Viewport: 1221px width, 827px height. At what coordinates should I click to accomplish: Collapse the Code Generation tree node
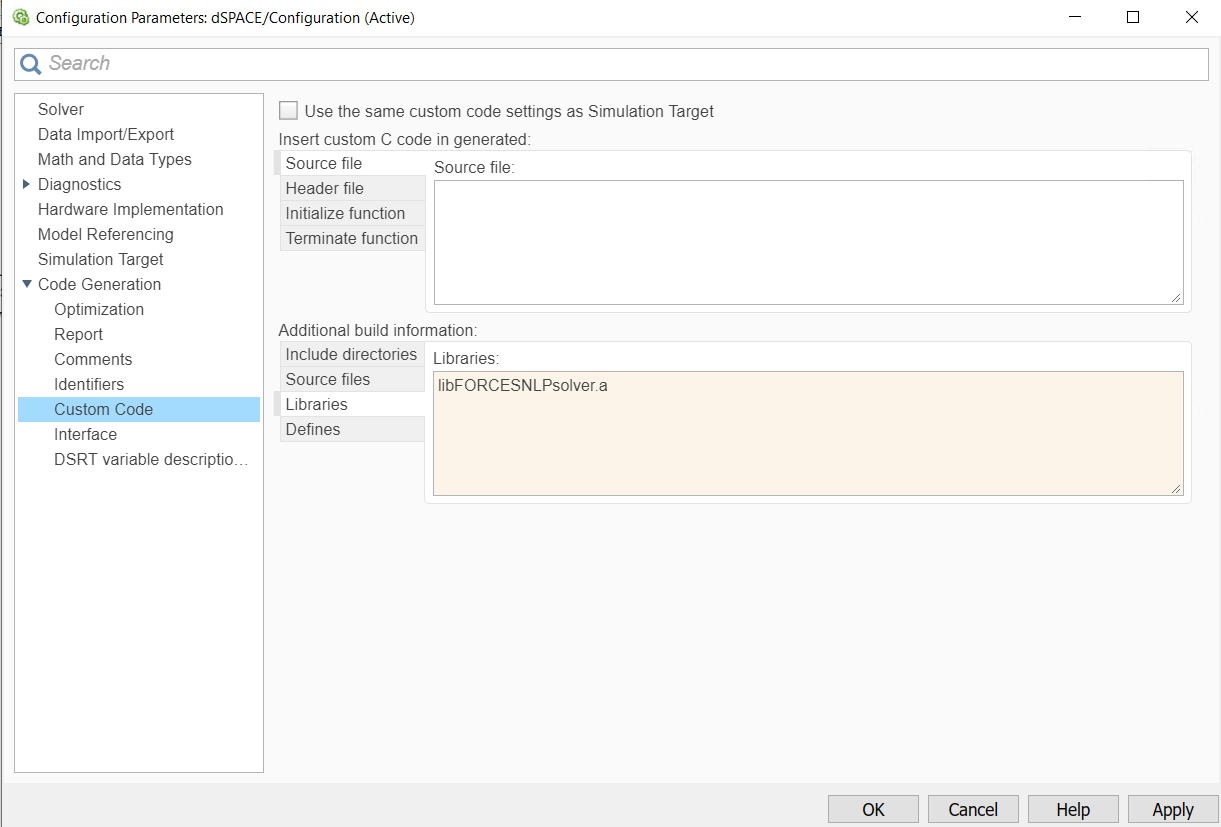tap(26, 284)
